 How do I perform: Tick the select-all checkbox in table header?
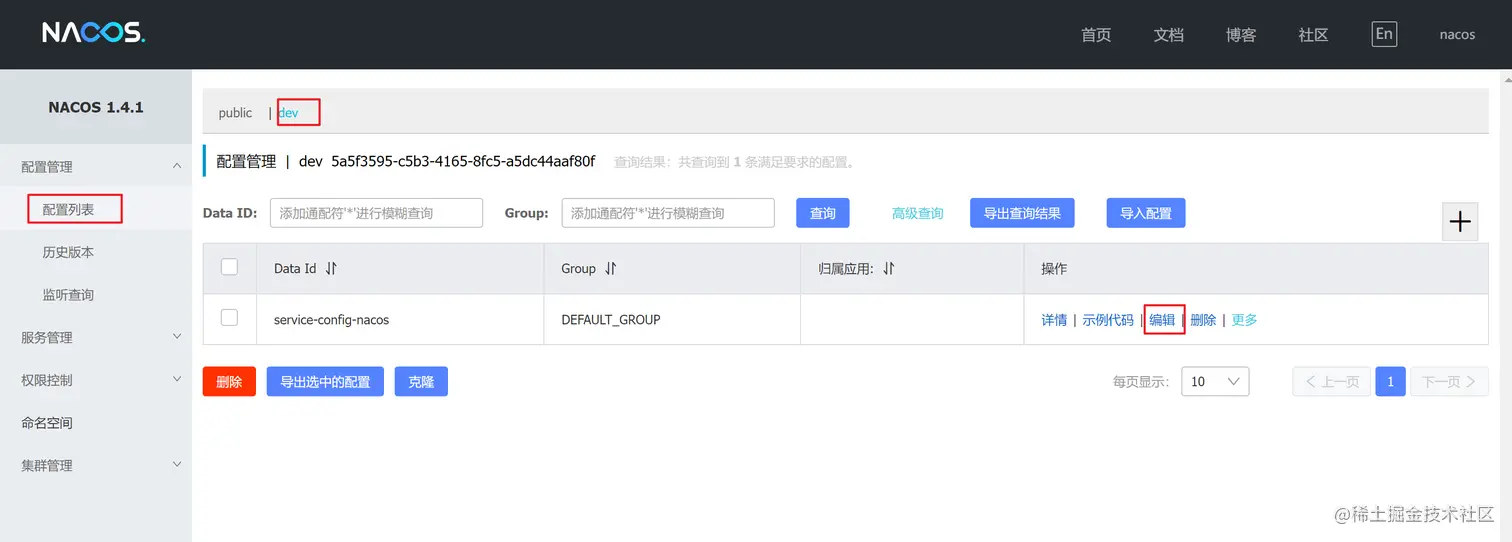(229, 267)
